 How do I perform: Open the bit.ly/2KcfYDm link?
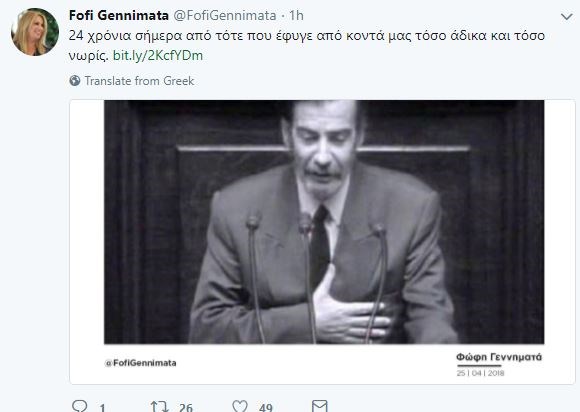click(158, 55)
